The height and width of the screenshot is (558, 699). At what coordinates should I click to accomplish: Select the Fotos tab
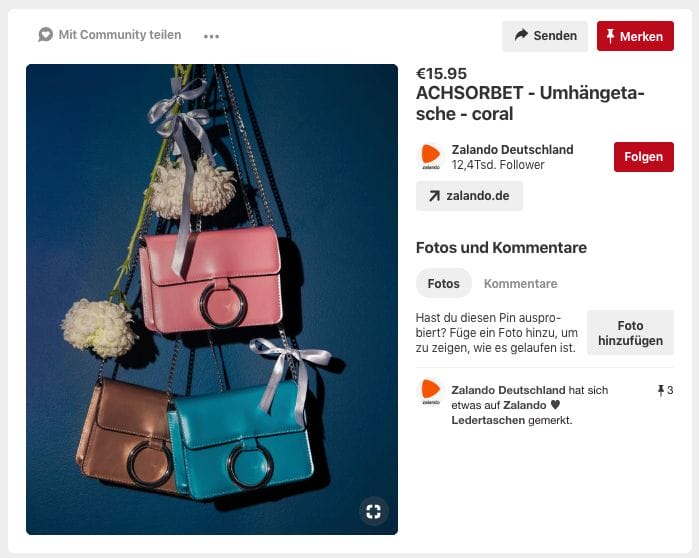coord(444,283)
